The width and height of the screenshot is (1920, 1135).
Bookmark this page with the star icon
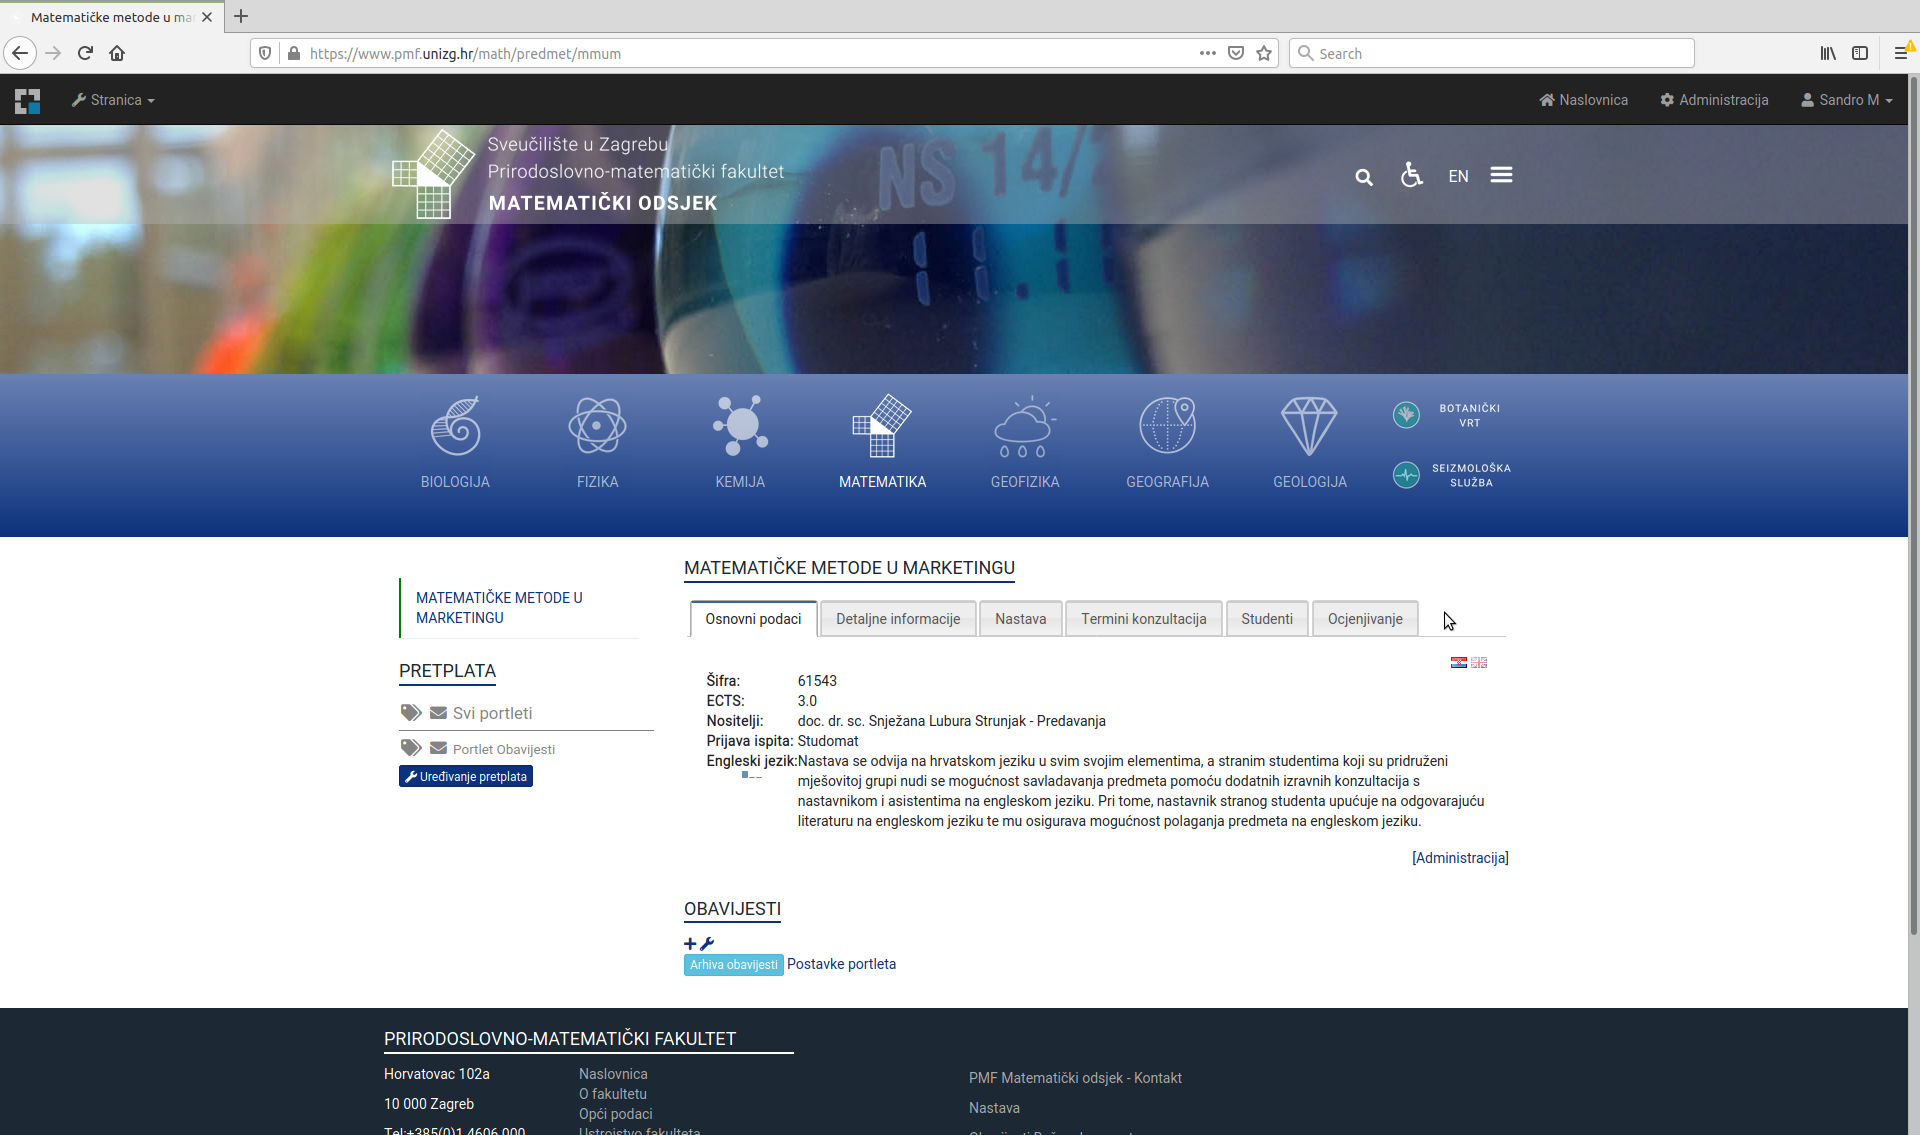click(x=1264, y=53)
